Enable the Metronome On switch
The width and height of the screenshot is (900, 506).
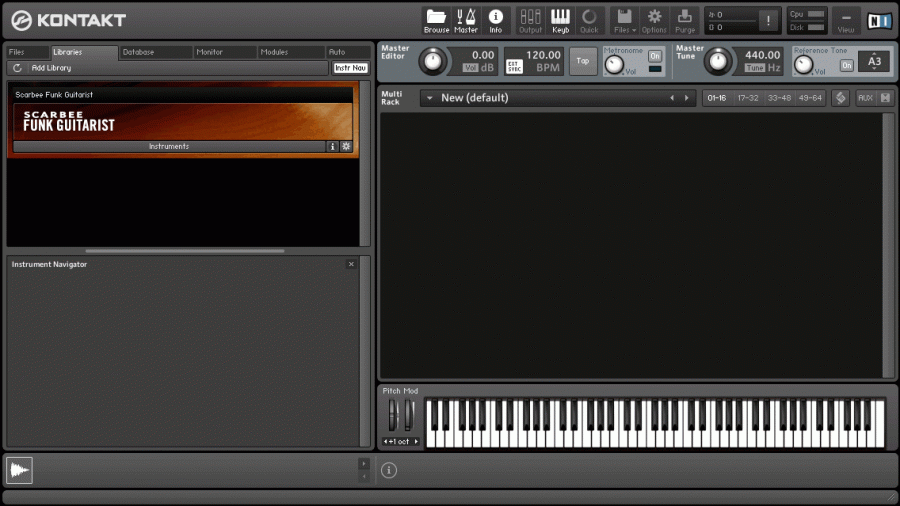tap(655, 56)
